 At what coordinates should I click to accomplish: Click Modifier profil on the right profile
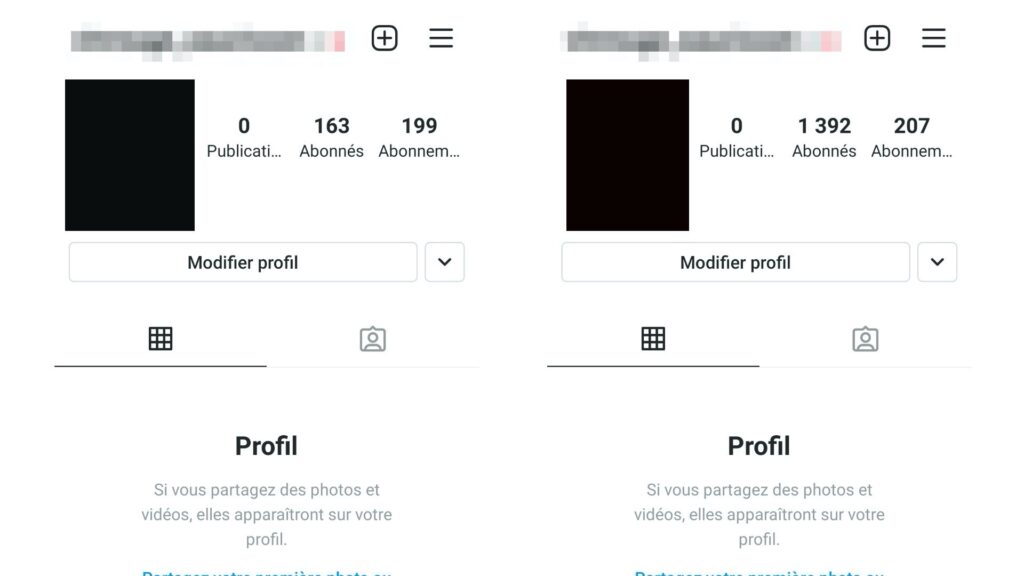pos(735,262)
